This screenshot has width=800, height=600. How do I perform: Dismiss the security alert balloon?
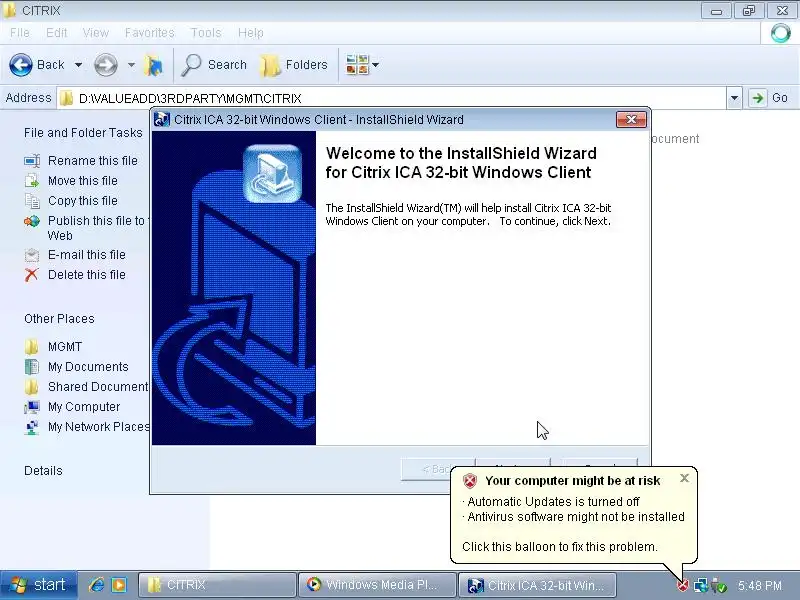pyautogui.click(x=684, y=478)
